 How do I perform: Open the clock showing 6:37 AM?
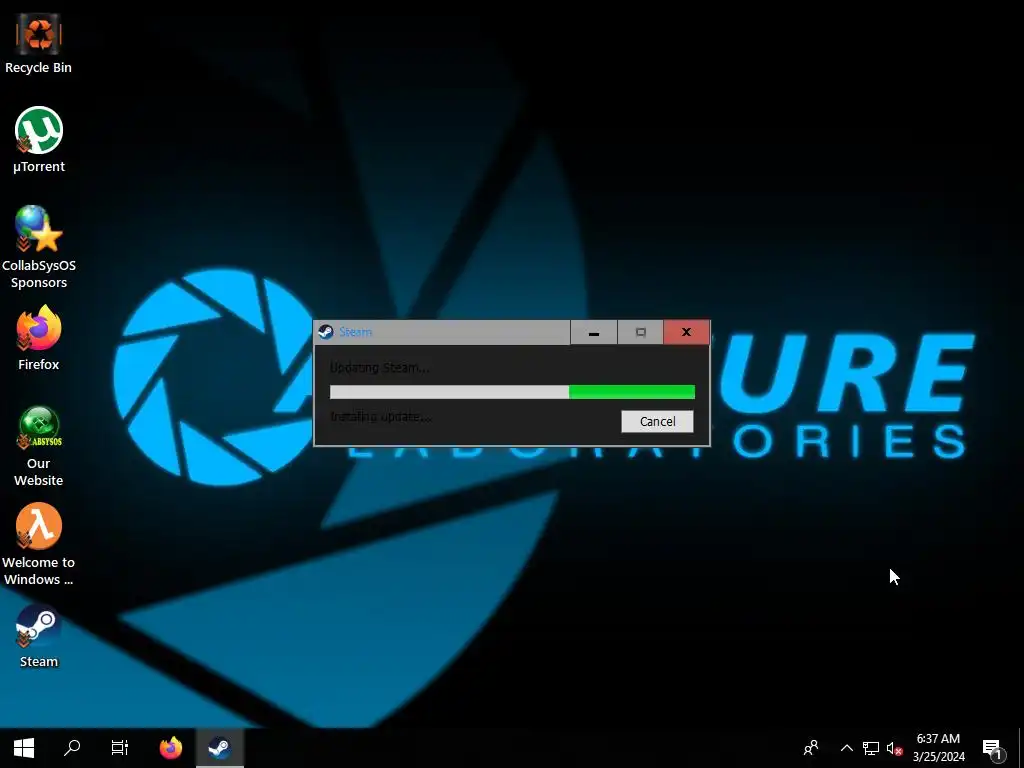click(938, 748)
